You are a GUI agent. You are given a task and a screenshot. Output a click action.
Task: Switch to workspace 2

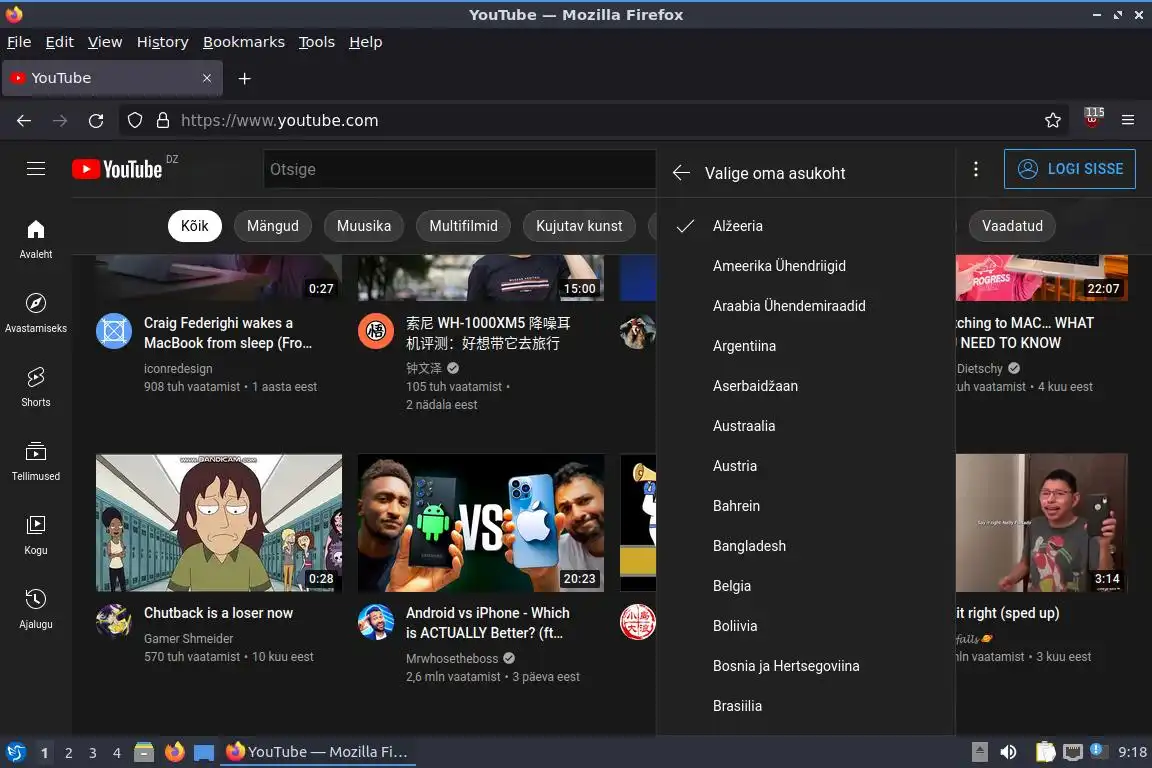pyautogui.click(x=68, y=753)
